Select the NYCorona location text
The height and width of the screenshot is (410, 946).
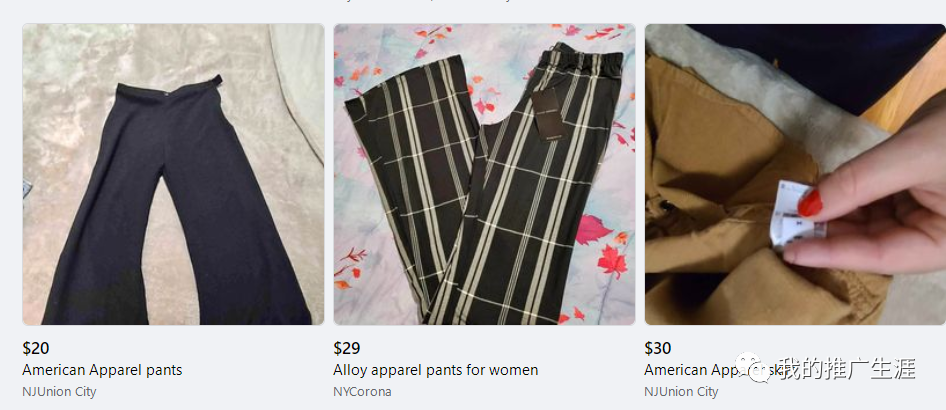tap(362, 391)
